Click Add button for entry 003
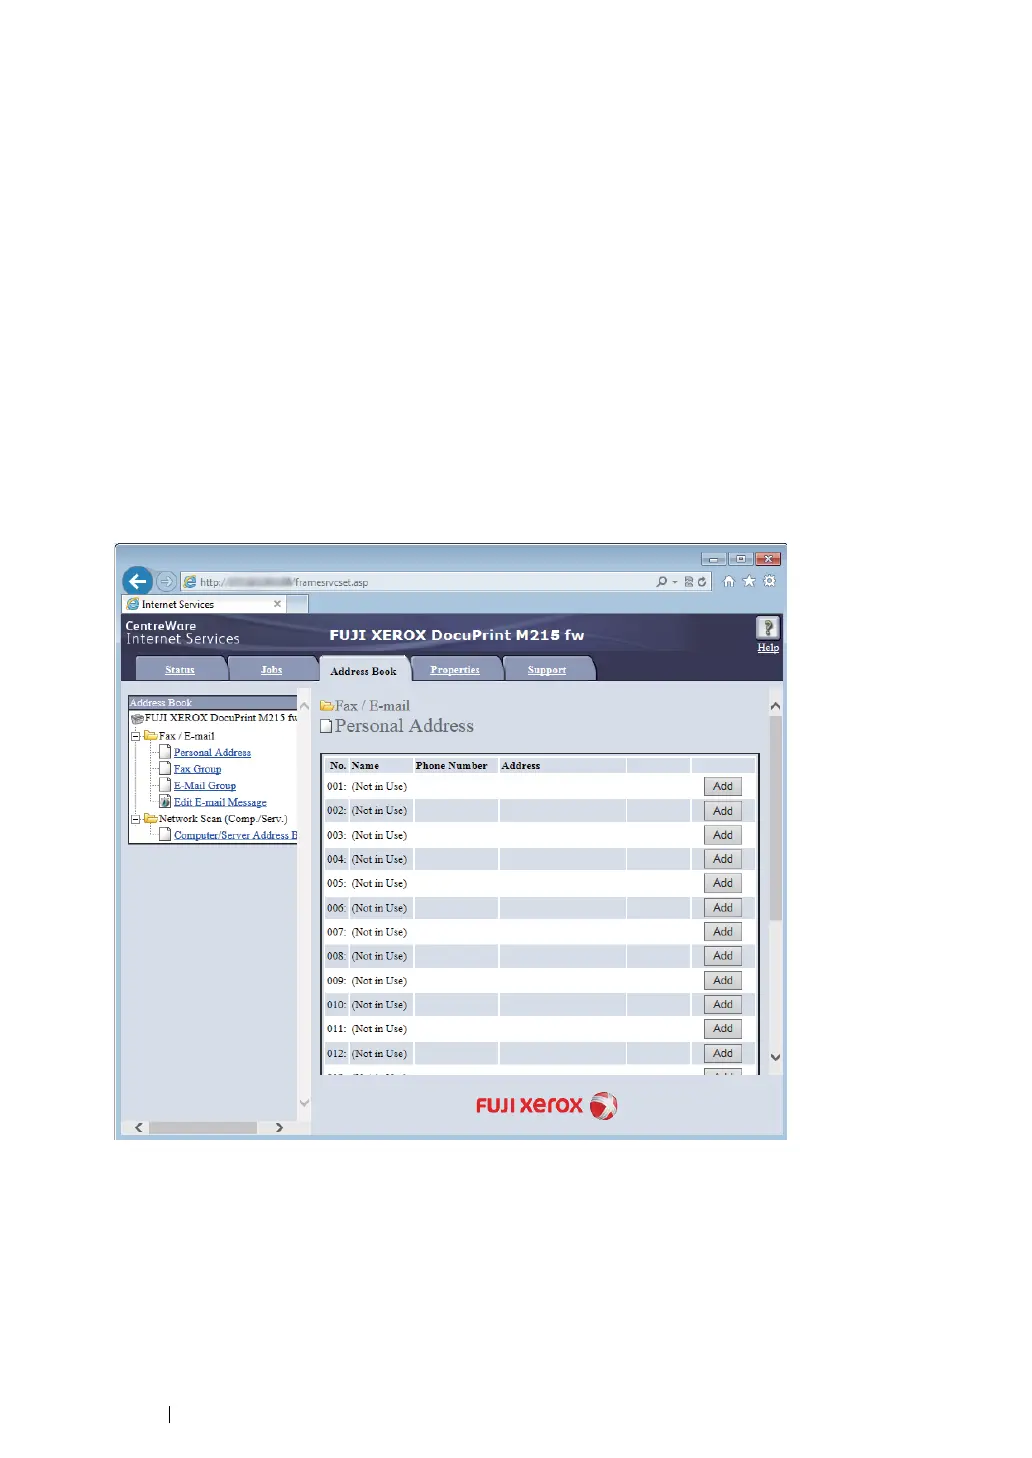Viewport: 1032px width, 1458px height. tap(723, 835)
